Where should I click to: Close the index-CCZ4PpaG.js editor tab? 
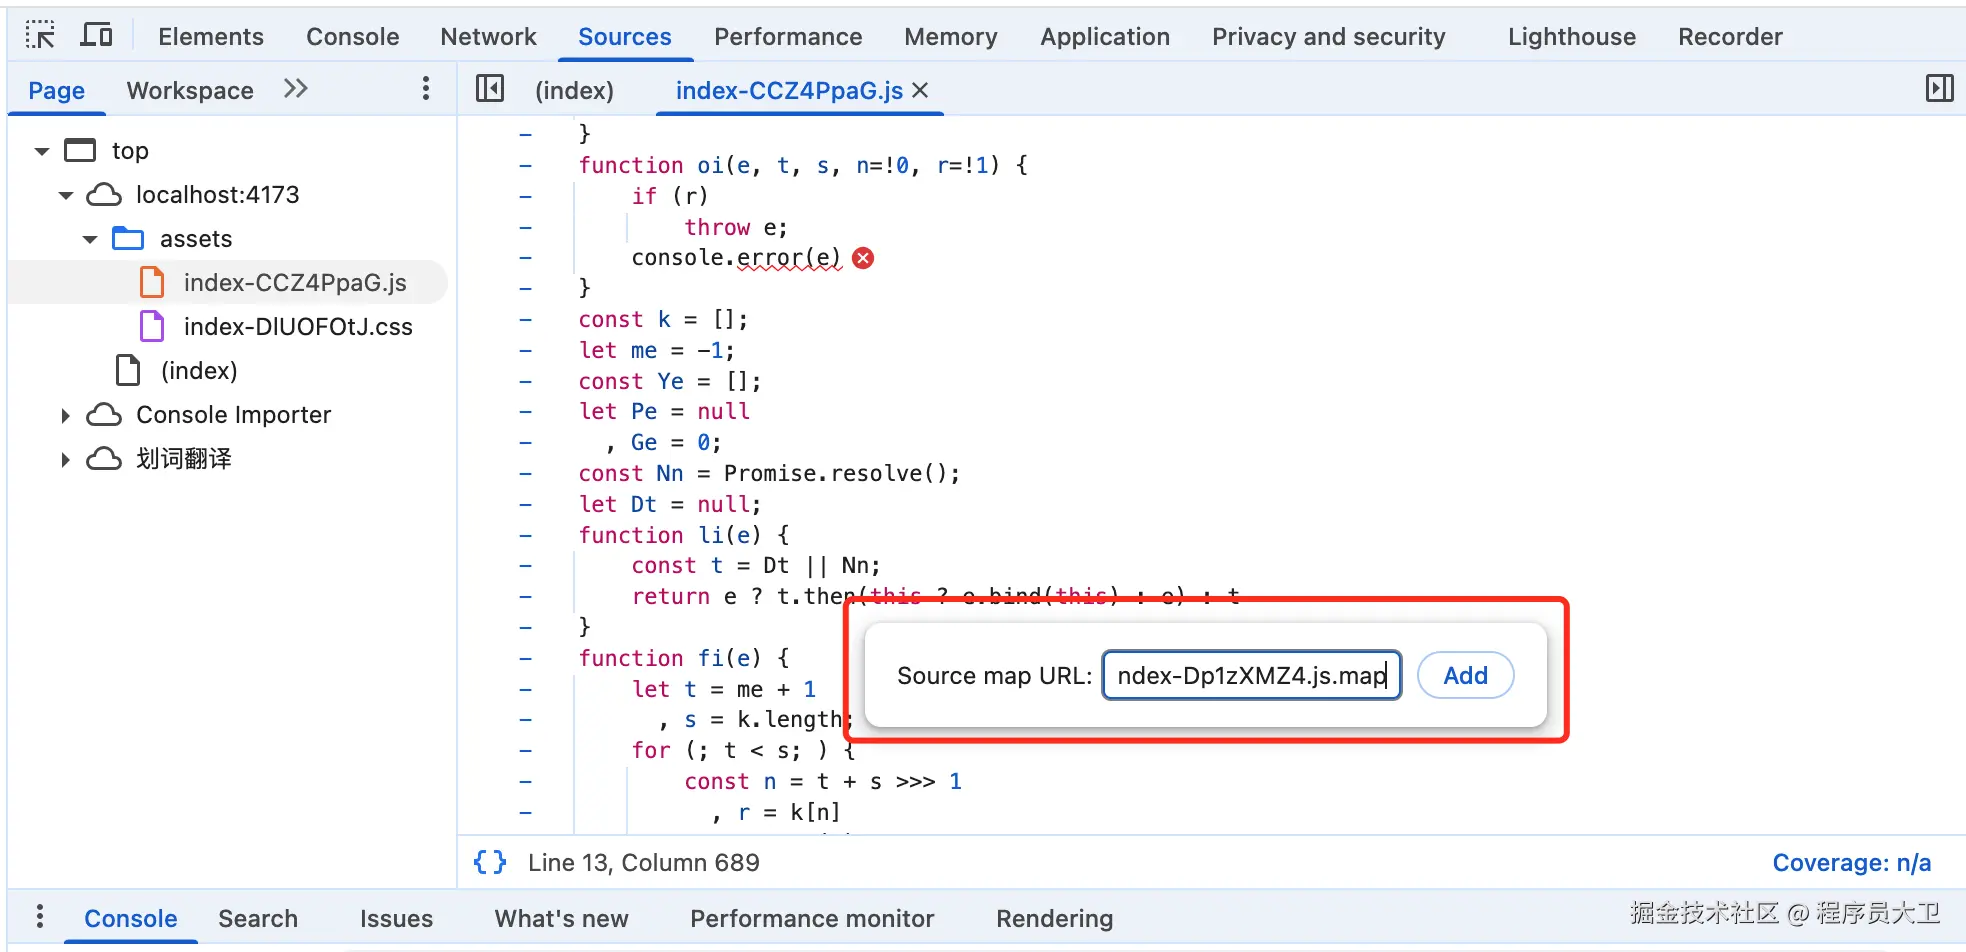click(x=921, y=90)
